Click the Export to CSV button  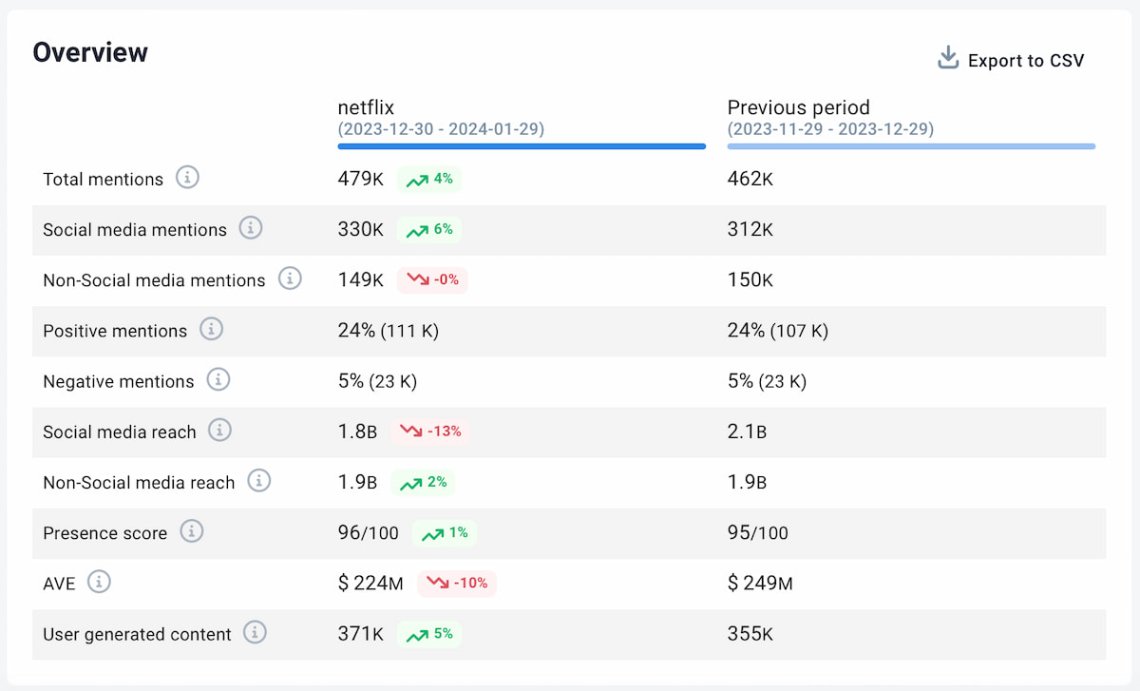point(1011,60)
